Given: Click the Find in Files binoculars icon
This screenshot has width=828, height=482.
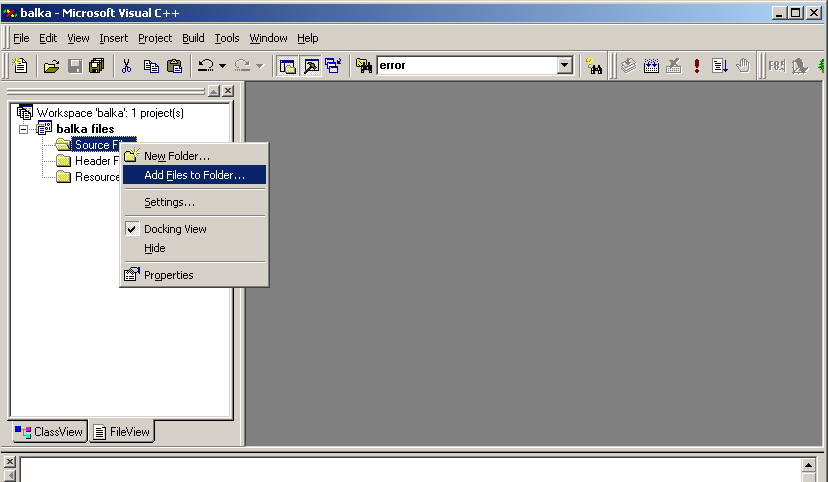Looking at the screenshot, I should (x=595, y=66).
